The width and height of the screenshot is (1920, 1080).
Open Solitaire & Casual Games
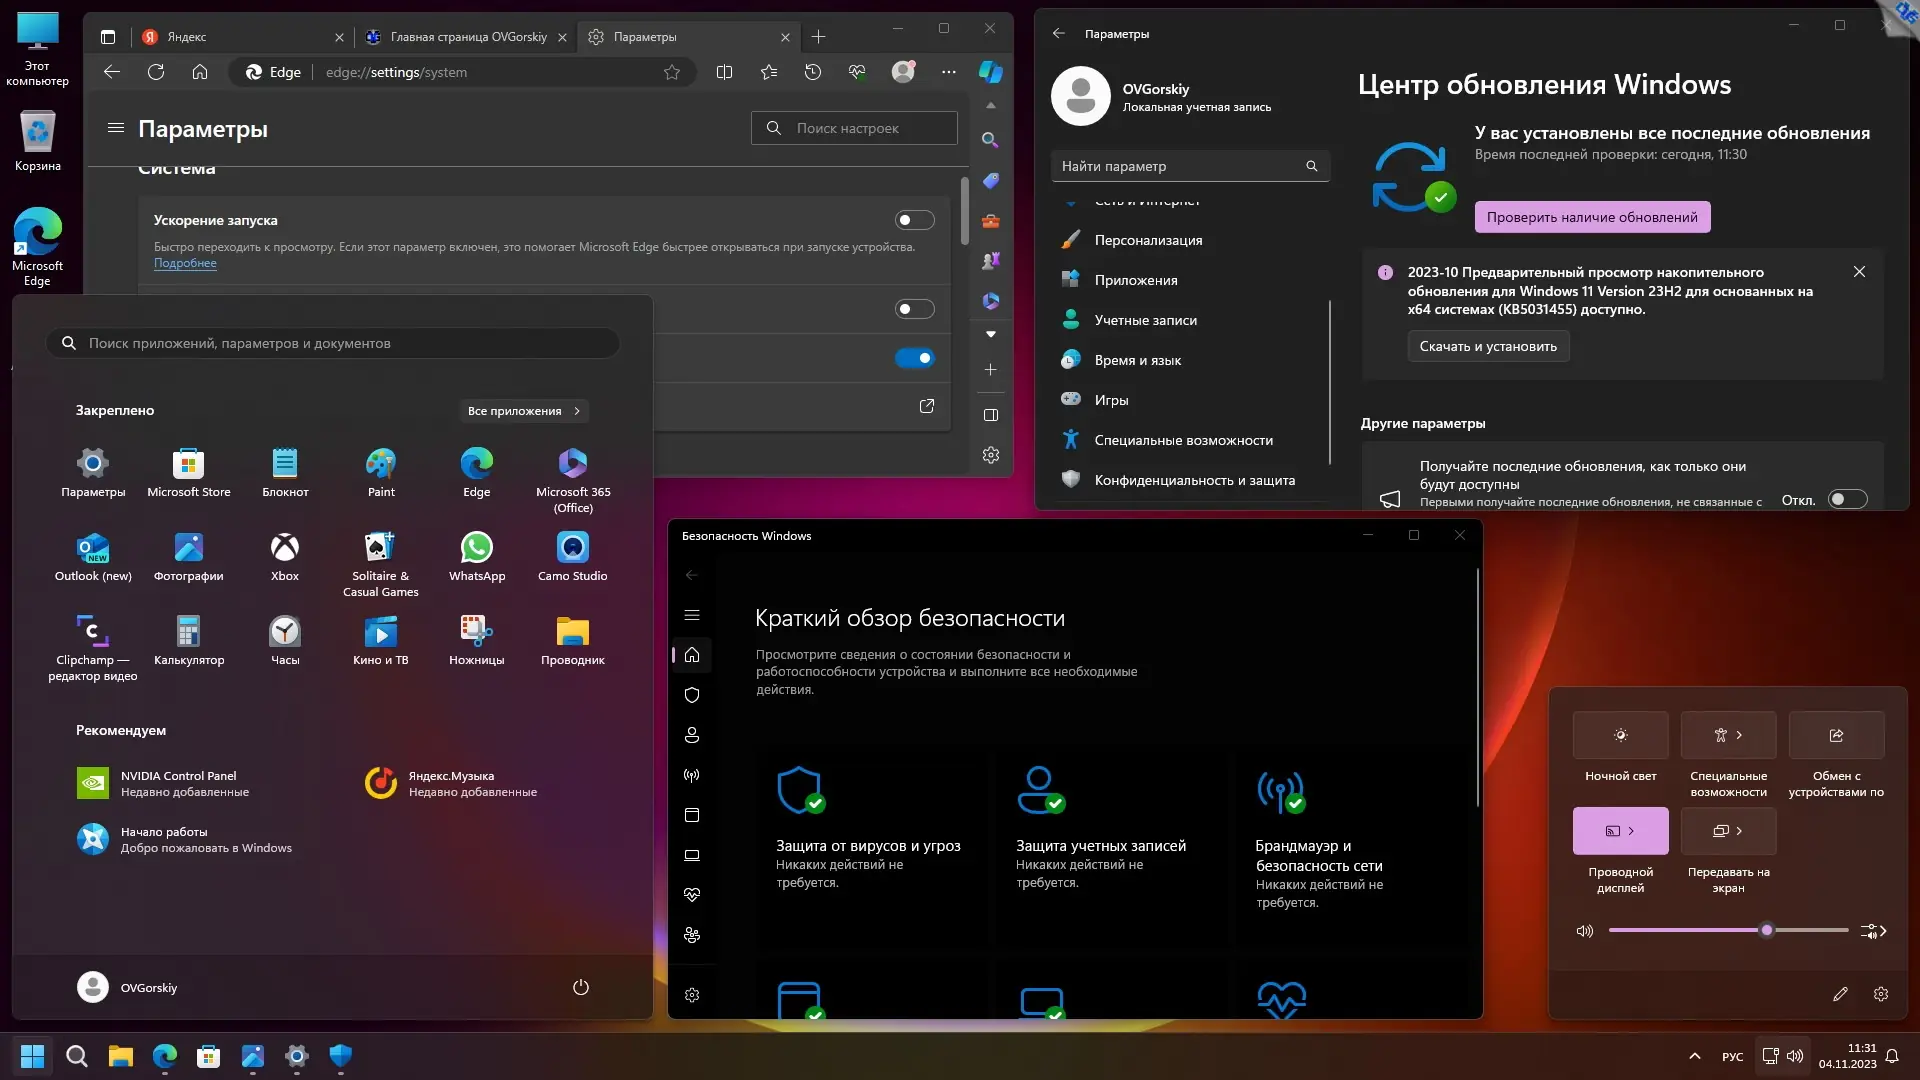(380, 548)
